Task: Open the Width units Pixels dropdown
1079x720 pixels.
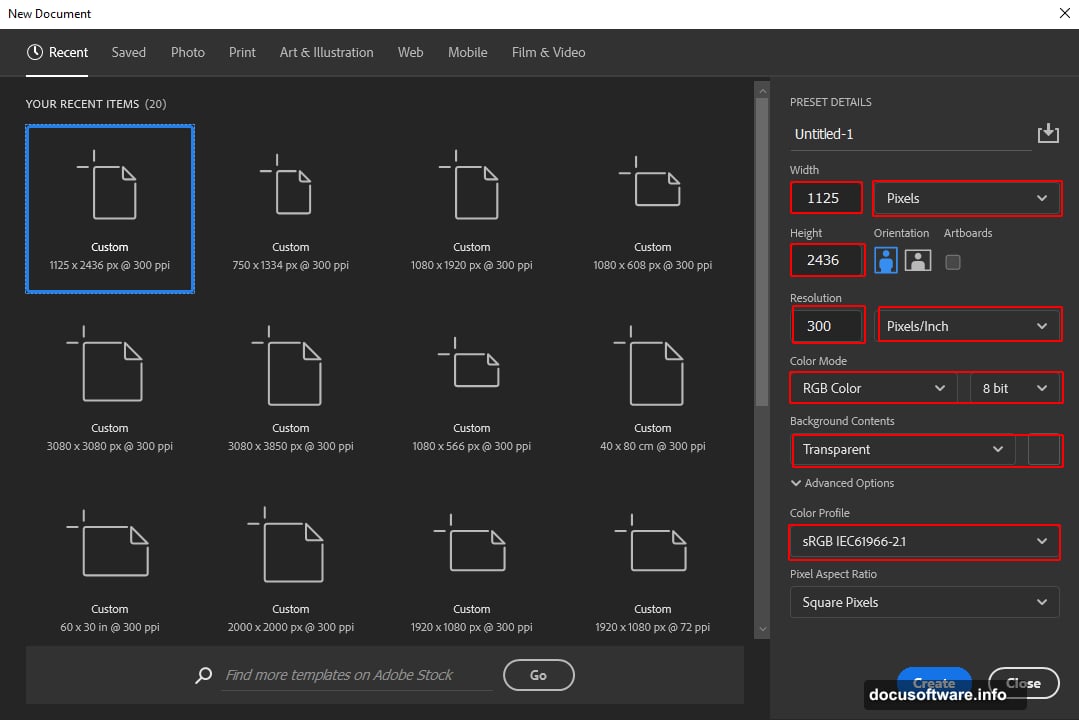Action: tap(966, 198)
